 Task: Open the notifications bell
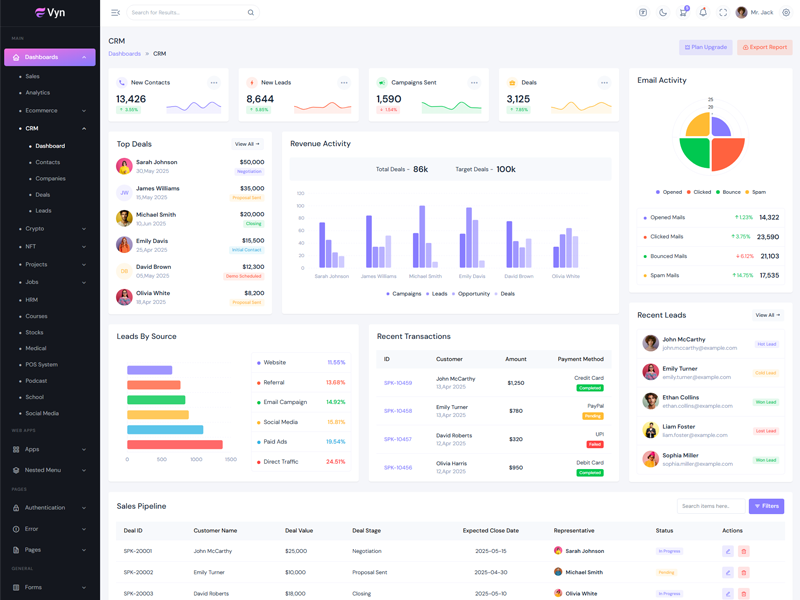click(x=703, y=13)
